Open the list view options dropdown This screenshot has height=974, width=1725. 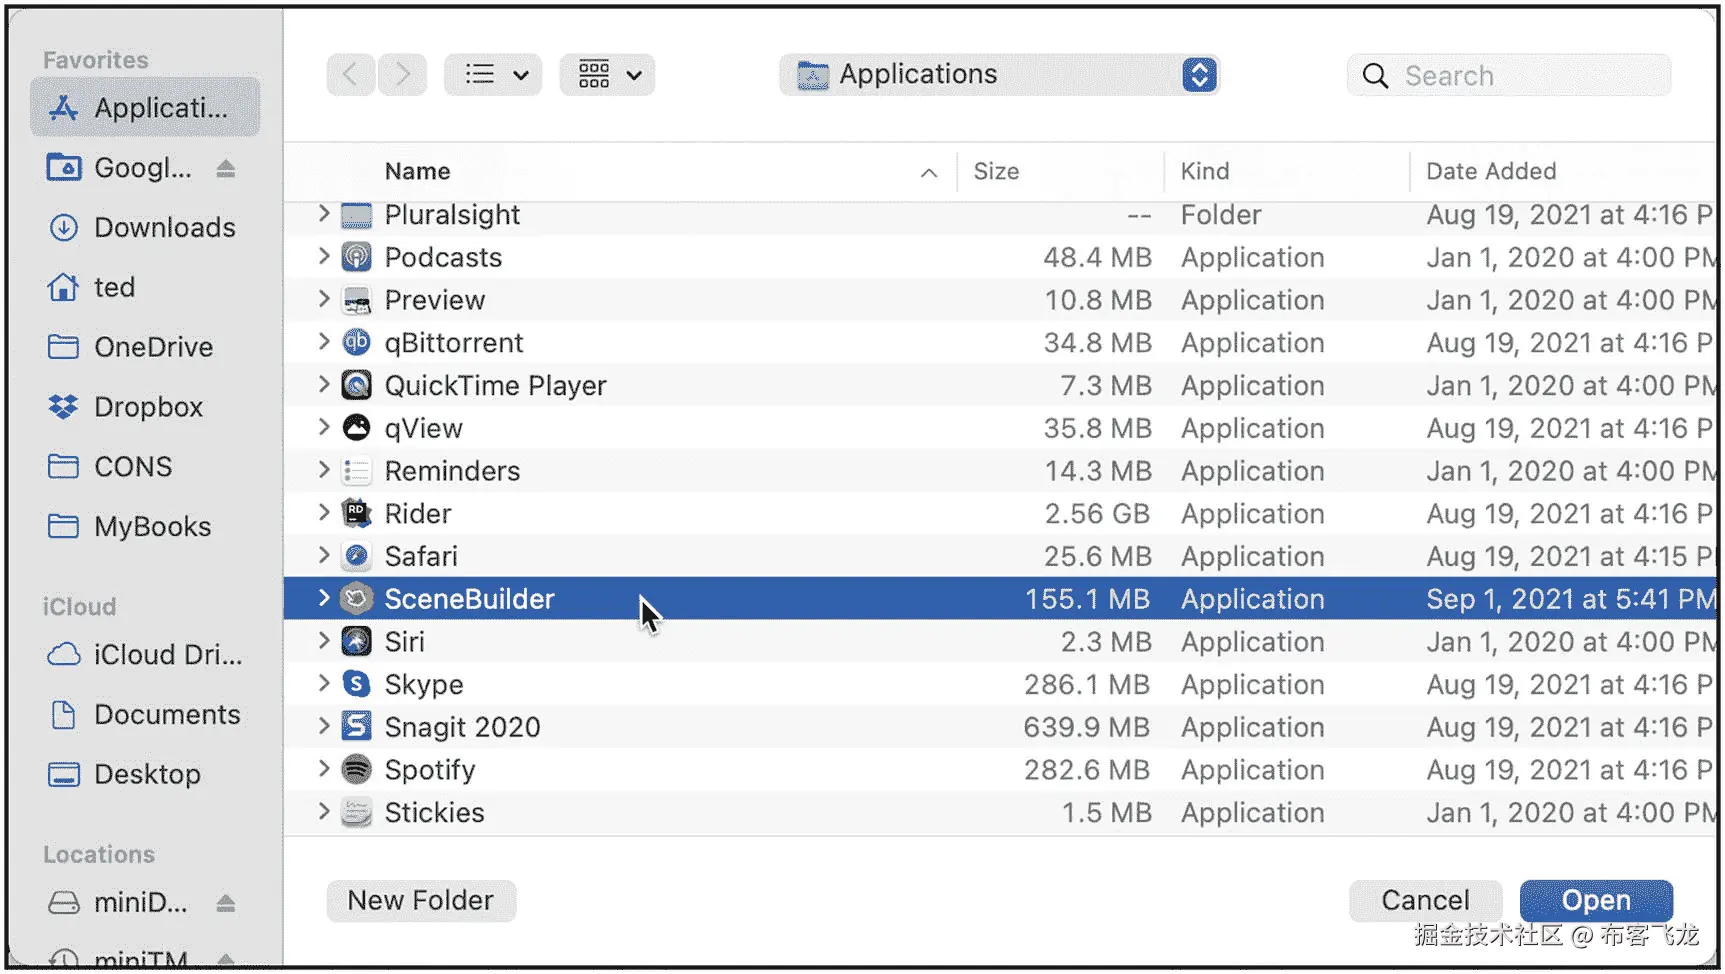[494, 75]
